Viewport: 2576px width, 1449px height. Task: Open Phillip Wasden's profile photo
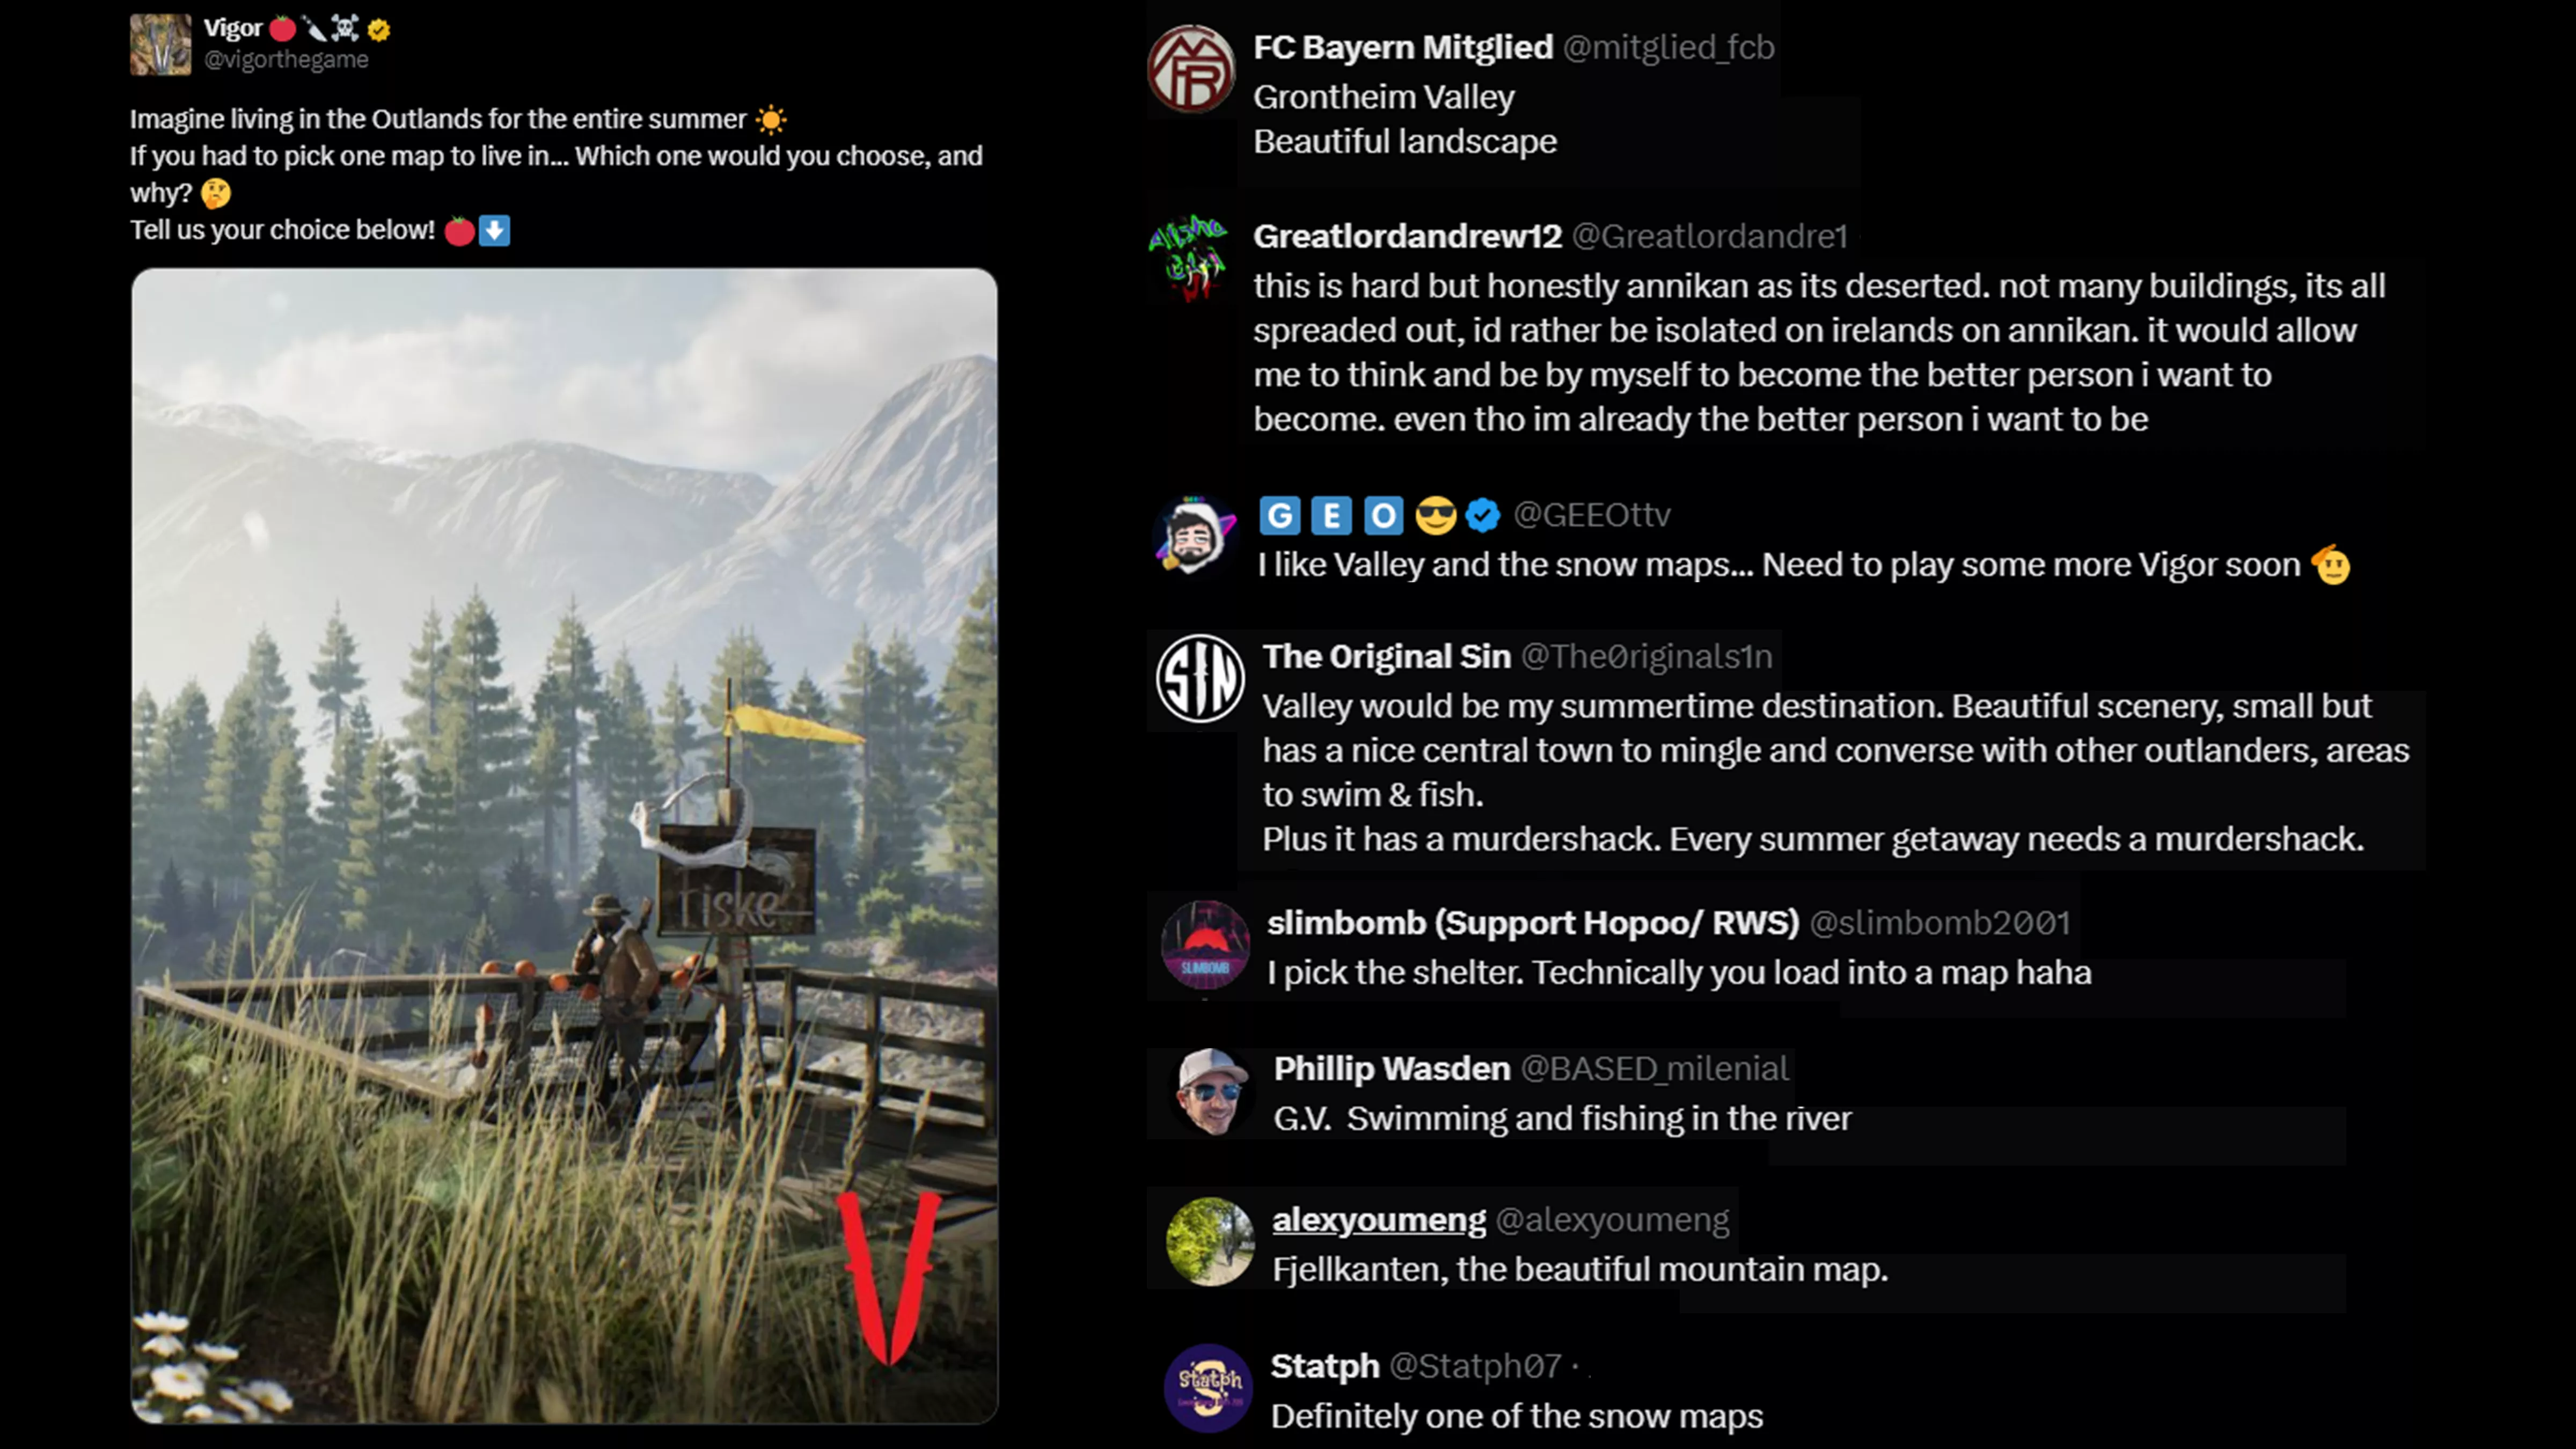coord(1211,1092)
